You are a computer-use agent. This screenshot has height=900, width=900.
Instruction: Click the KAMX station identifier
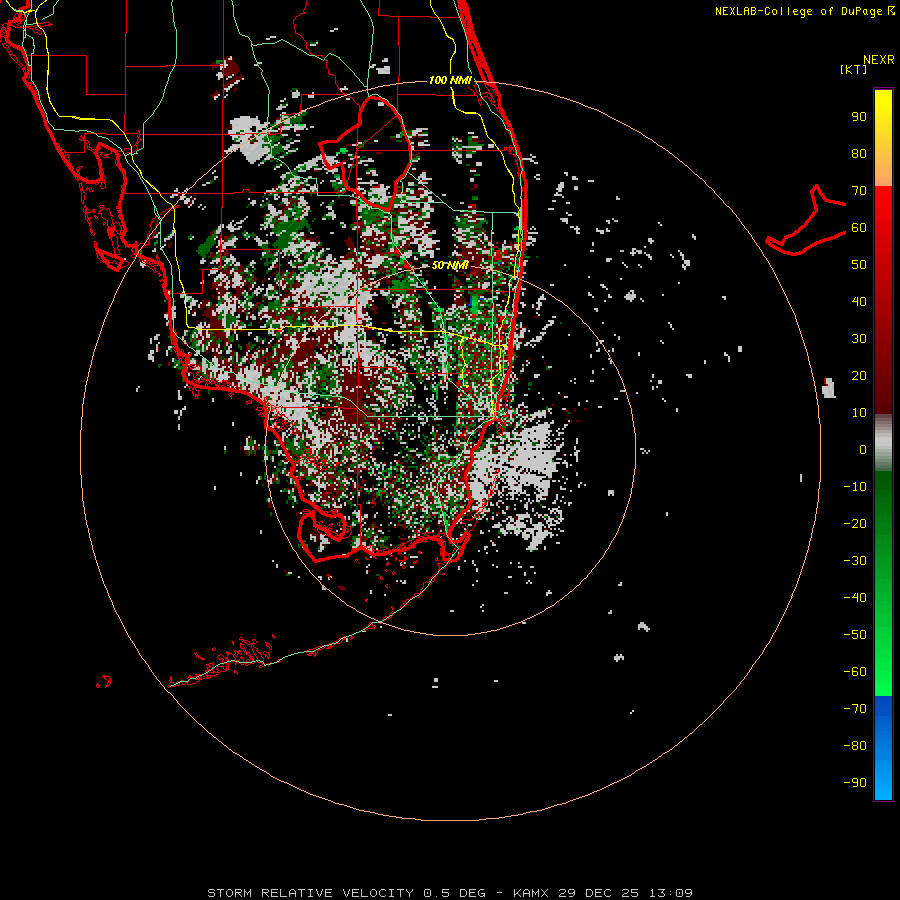coord(531,893)
